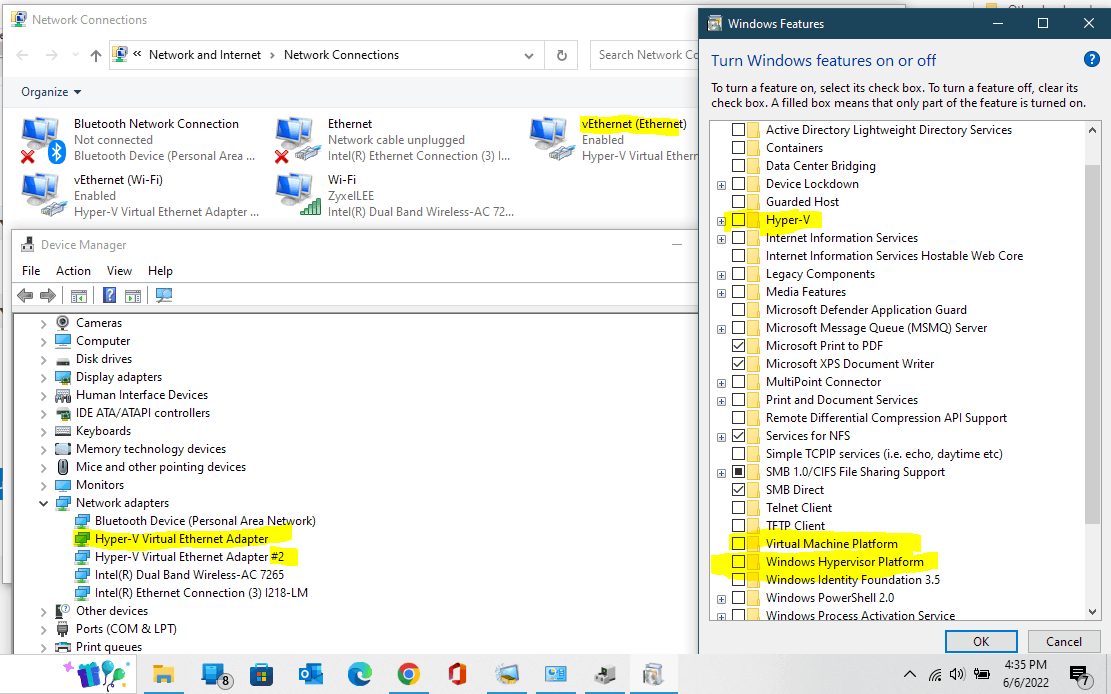
Task: Click the volume speaker icon in system tray
Action: 957,674
